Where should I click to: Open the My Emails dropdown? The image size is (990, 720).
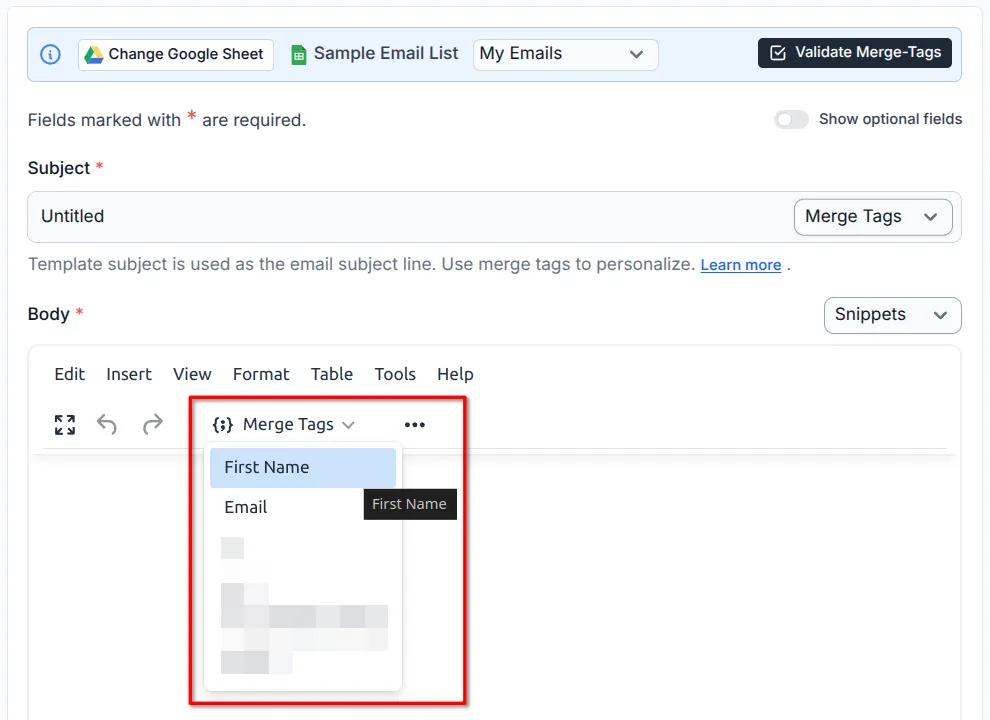[x=565, y=54]
